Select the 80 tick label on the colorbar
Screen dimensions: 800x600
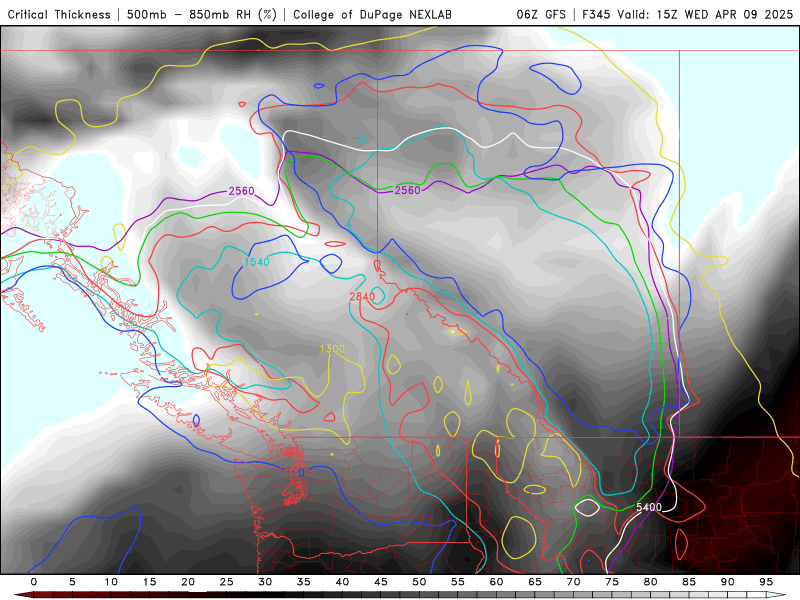point(650,582)
